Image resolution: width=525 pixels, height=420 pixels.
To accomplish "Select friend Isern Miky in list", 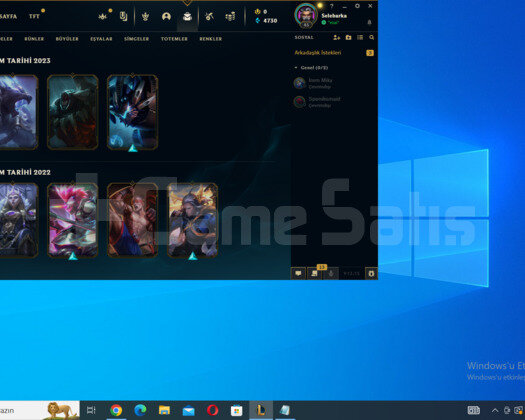I will coord(333,83).
